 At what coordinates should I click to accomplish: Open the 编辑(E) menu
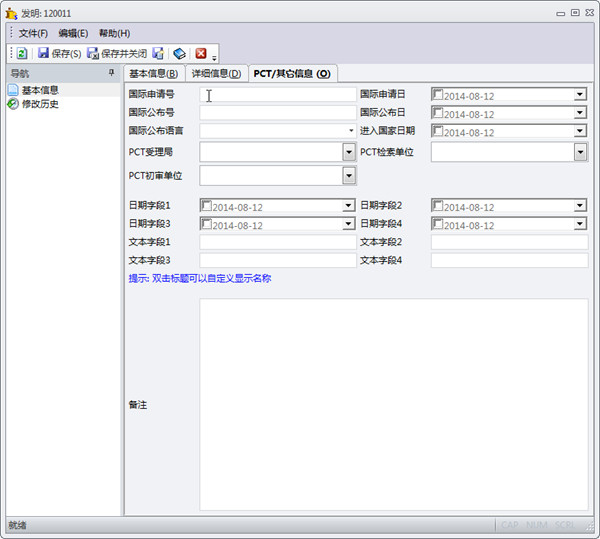73,33
